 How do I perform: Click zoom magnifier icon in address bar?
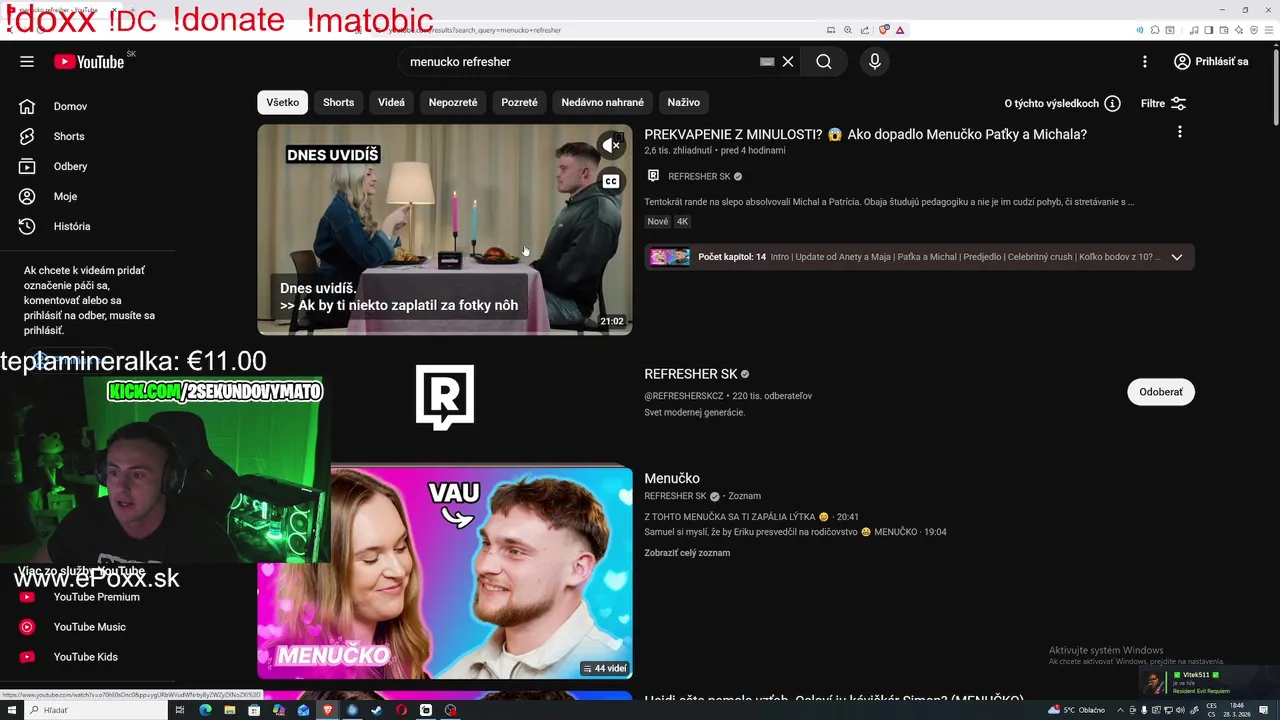848,30
